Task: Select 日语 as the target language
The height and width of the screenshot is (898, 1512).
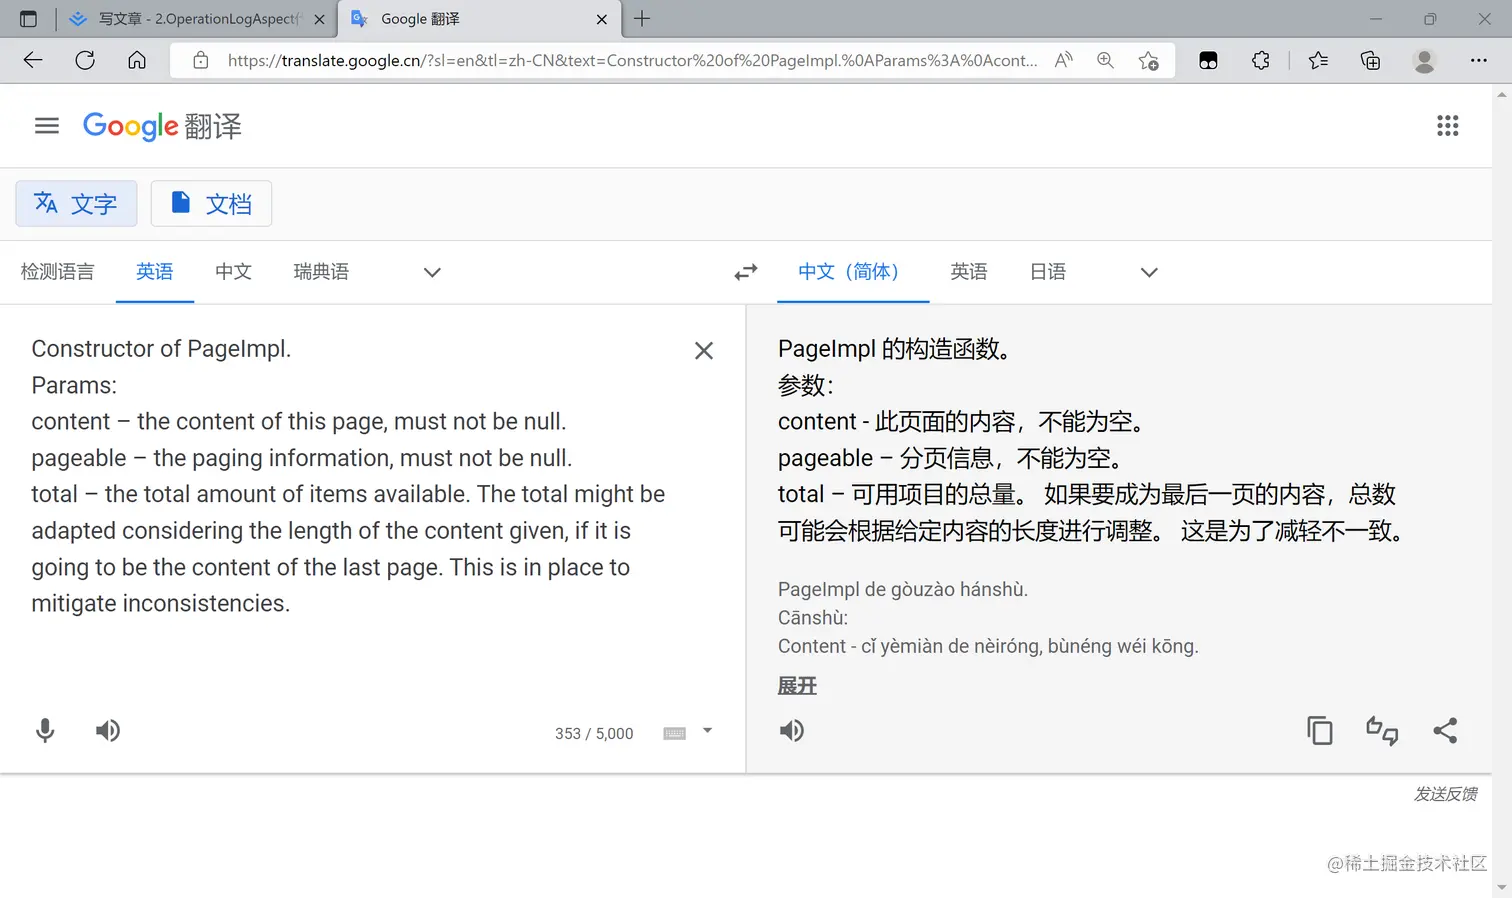Action: (1047, 272)
